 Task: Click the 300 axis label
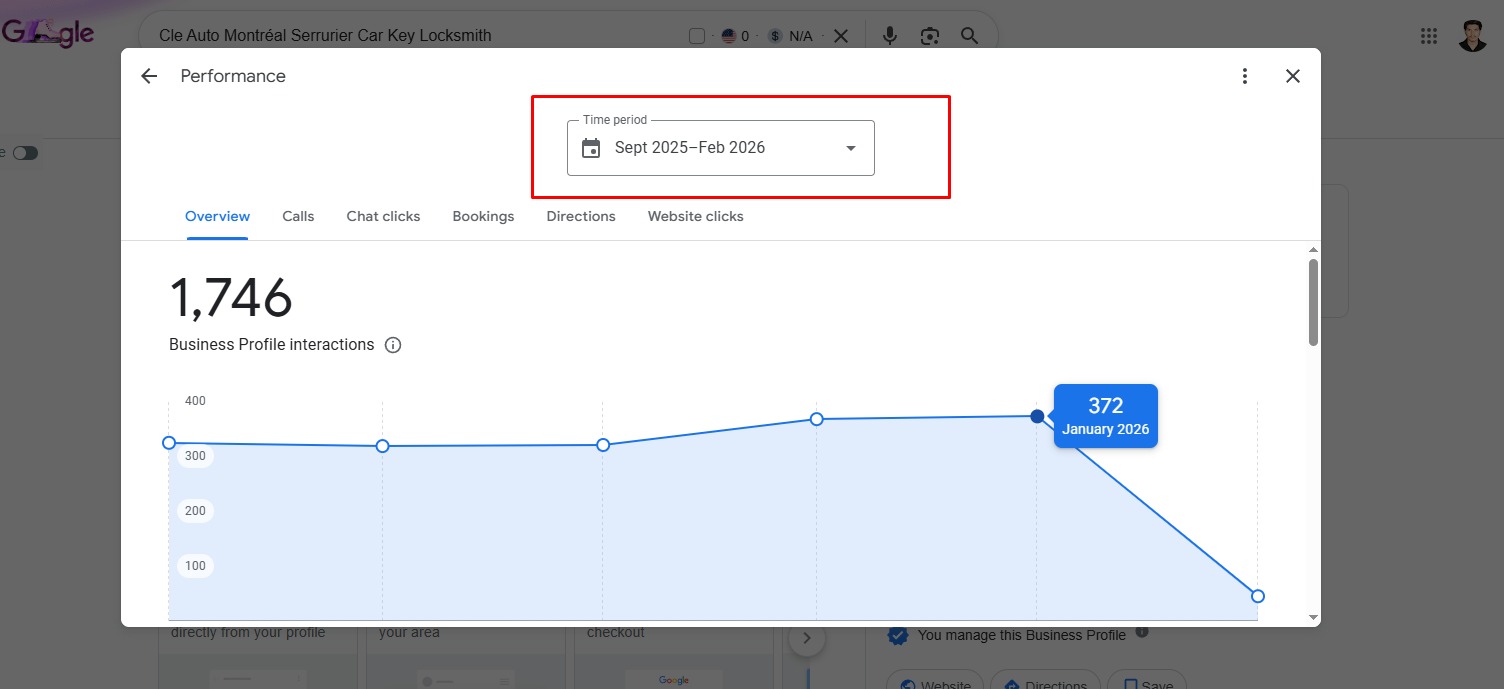[x=195, y=456]
